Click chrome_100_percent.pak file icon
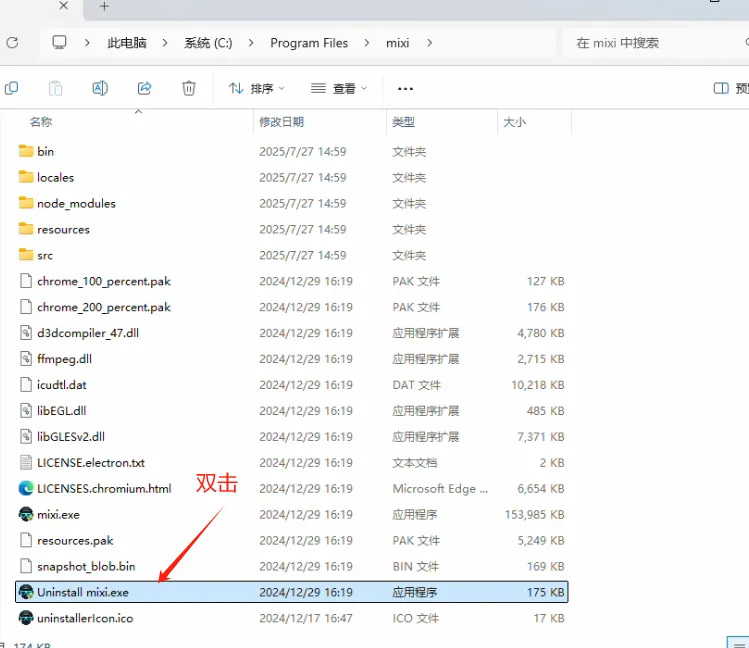The height and width of the screenshot is (648, 749). click(x=26, y=281)
